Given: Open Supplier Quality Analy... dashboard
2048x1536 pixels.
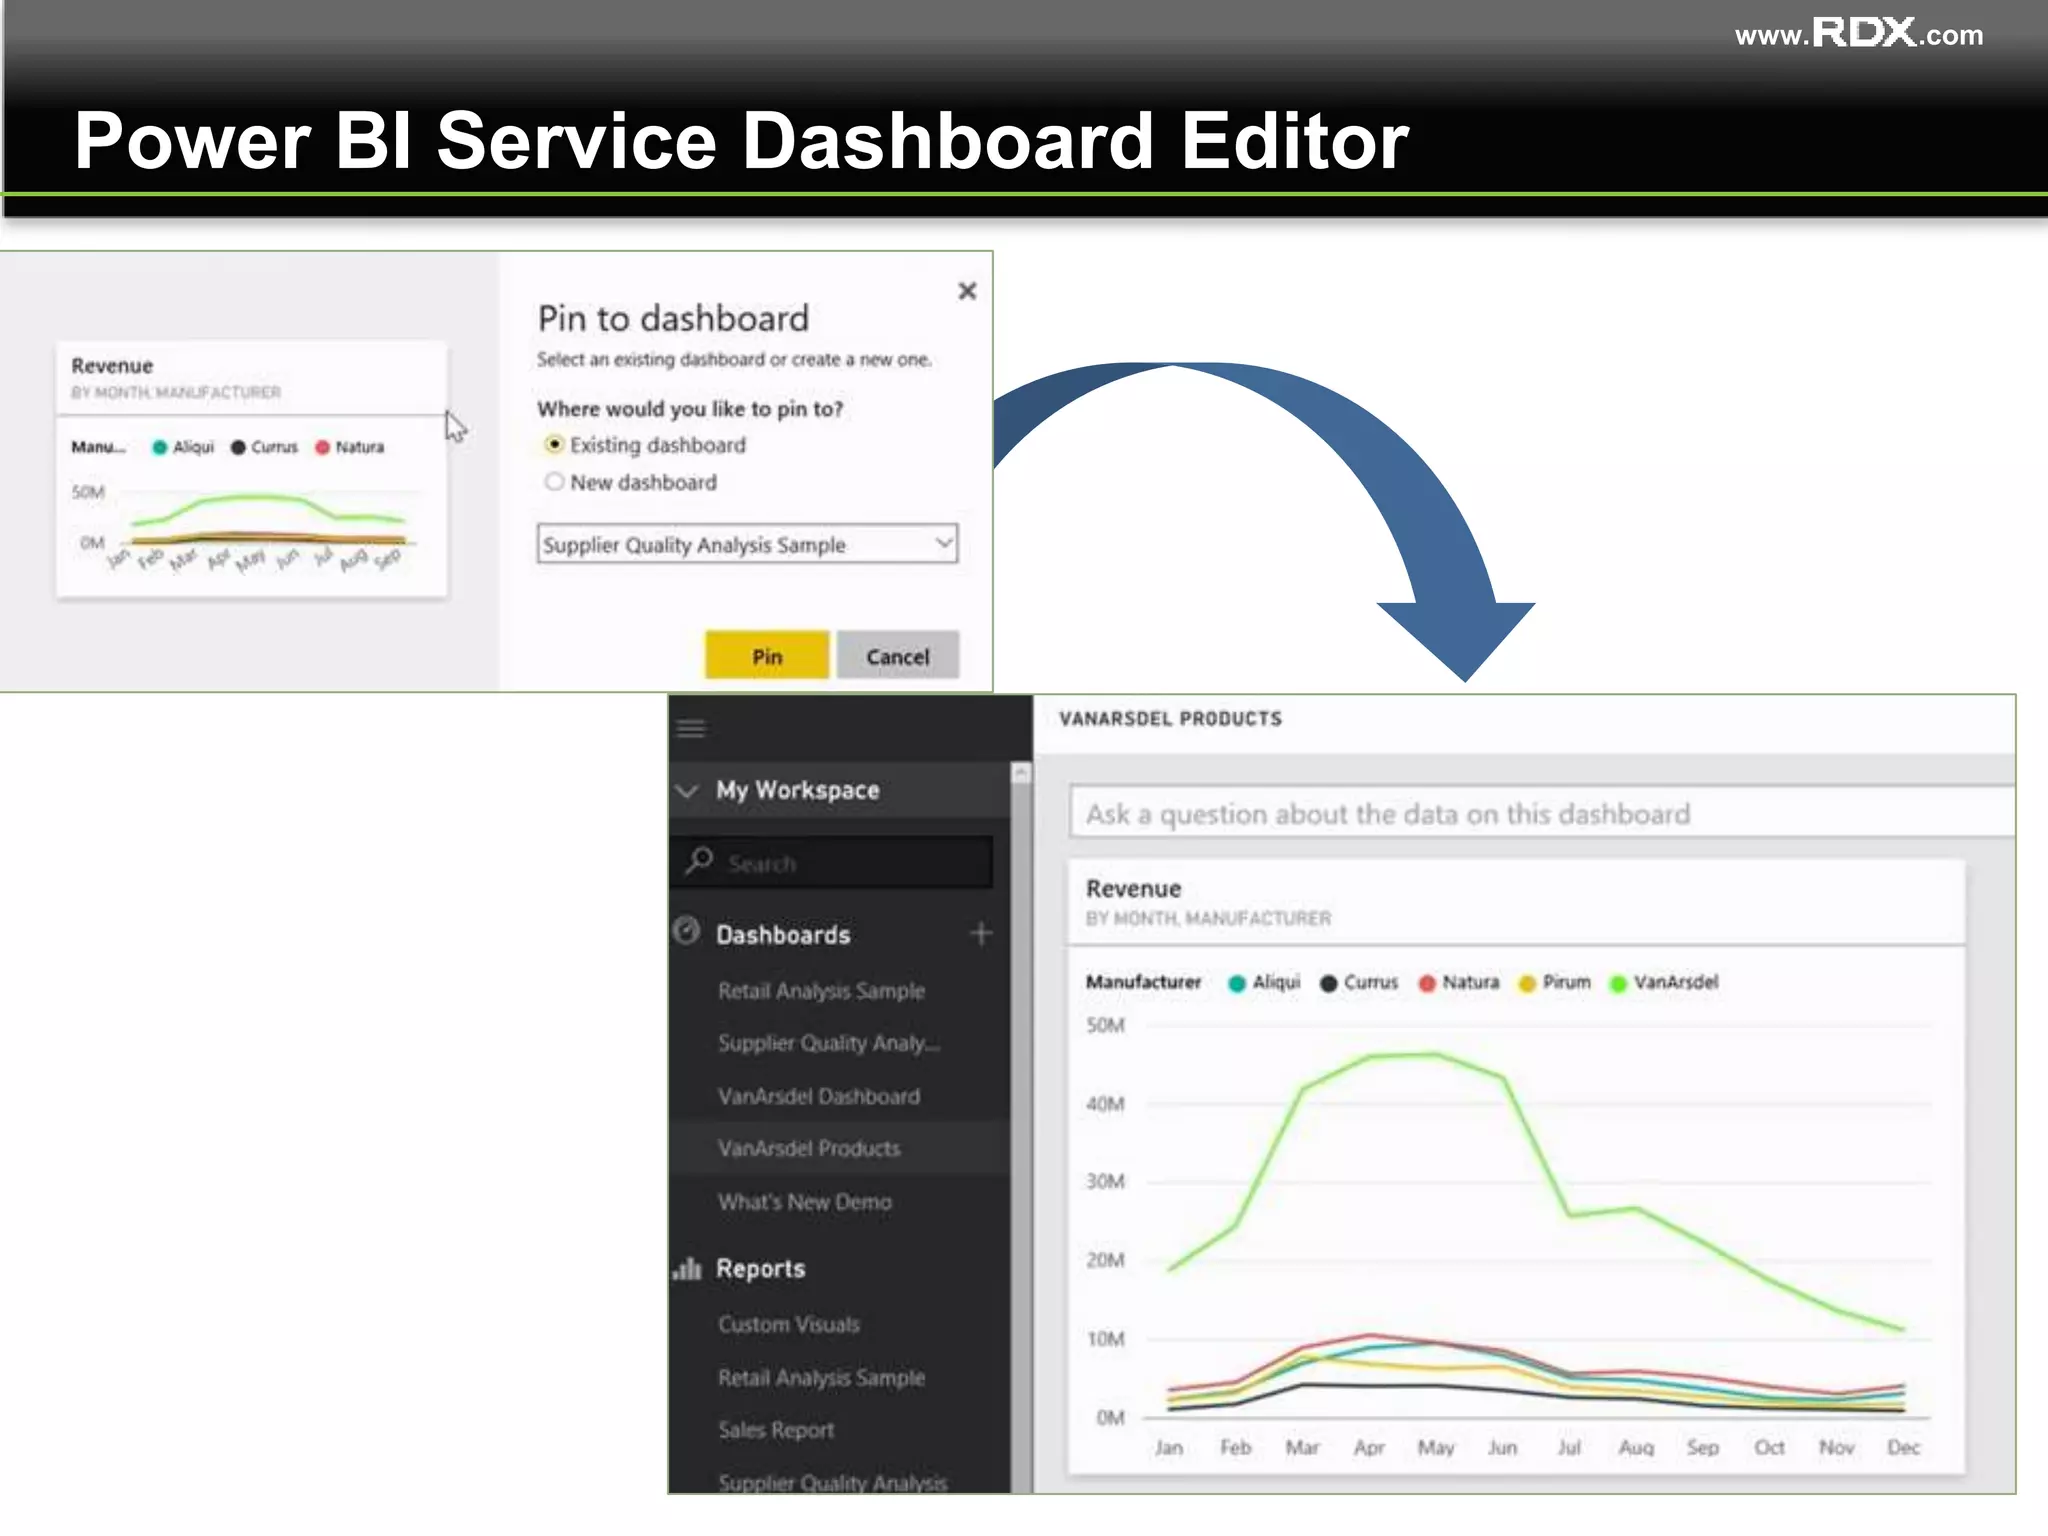Looking at the screenshot, I should (x=829, y=1043).
